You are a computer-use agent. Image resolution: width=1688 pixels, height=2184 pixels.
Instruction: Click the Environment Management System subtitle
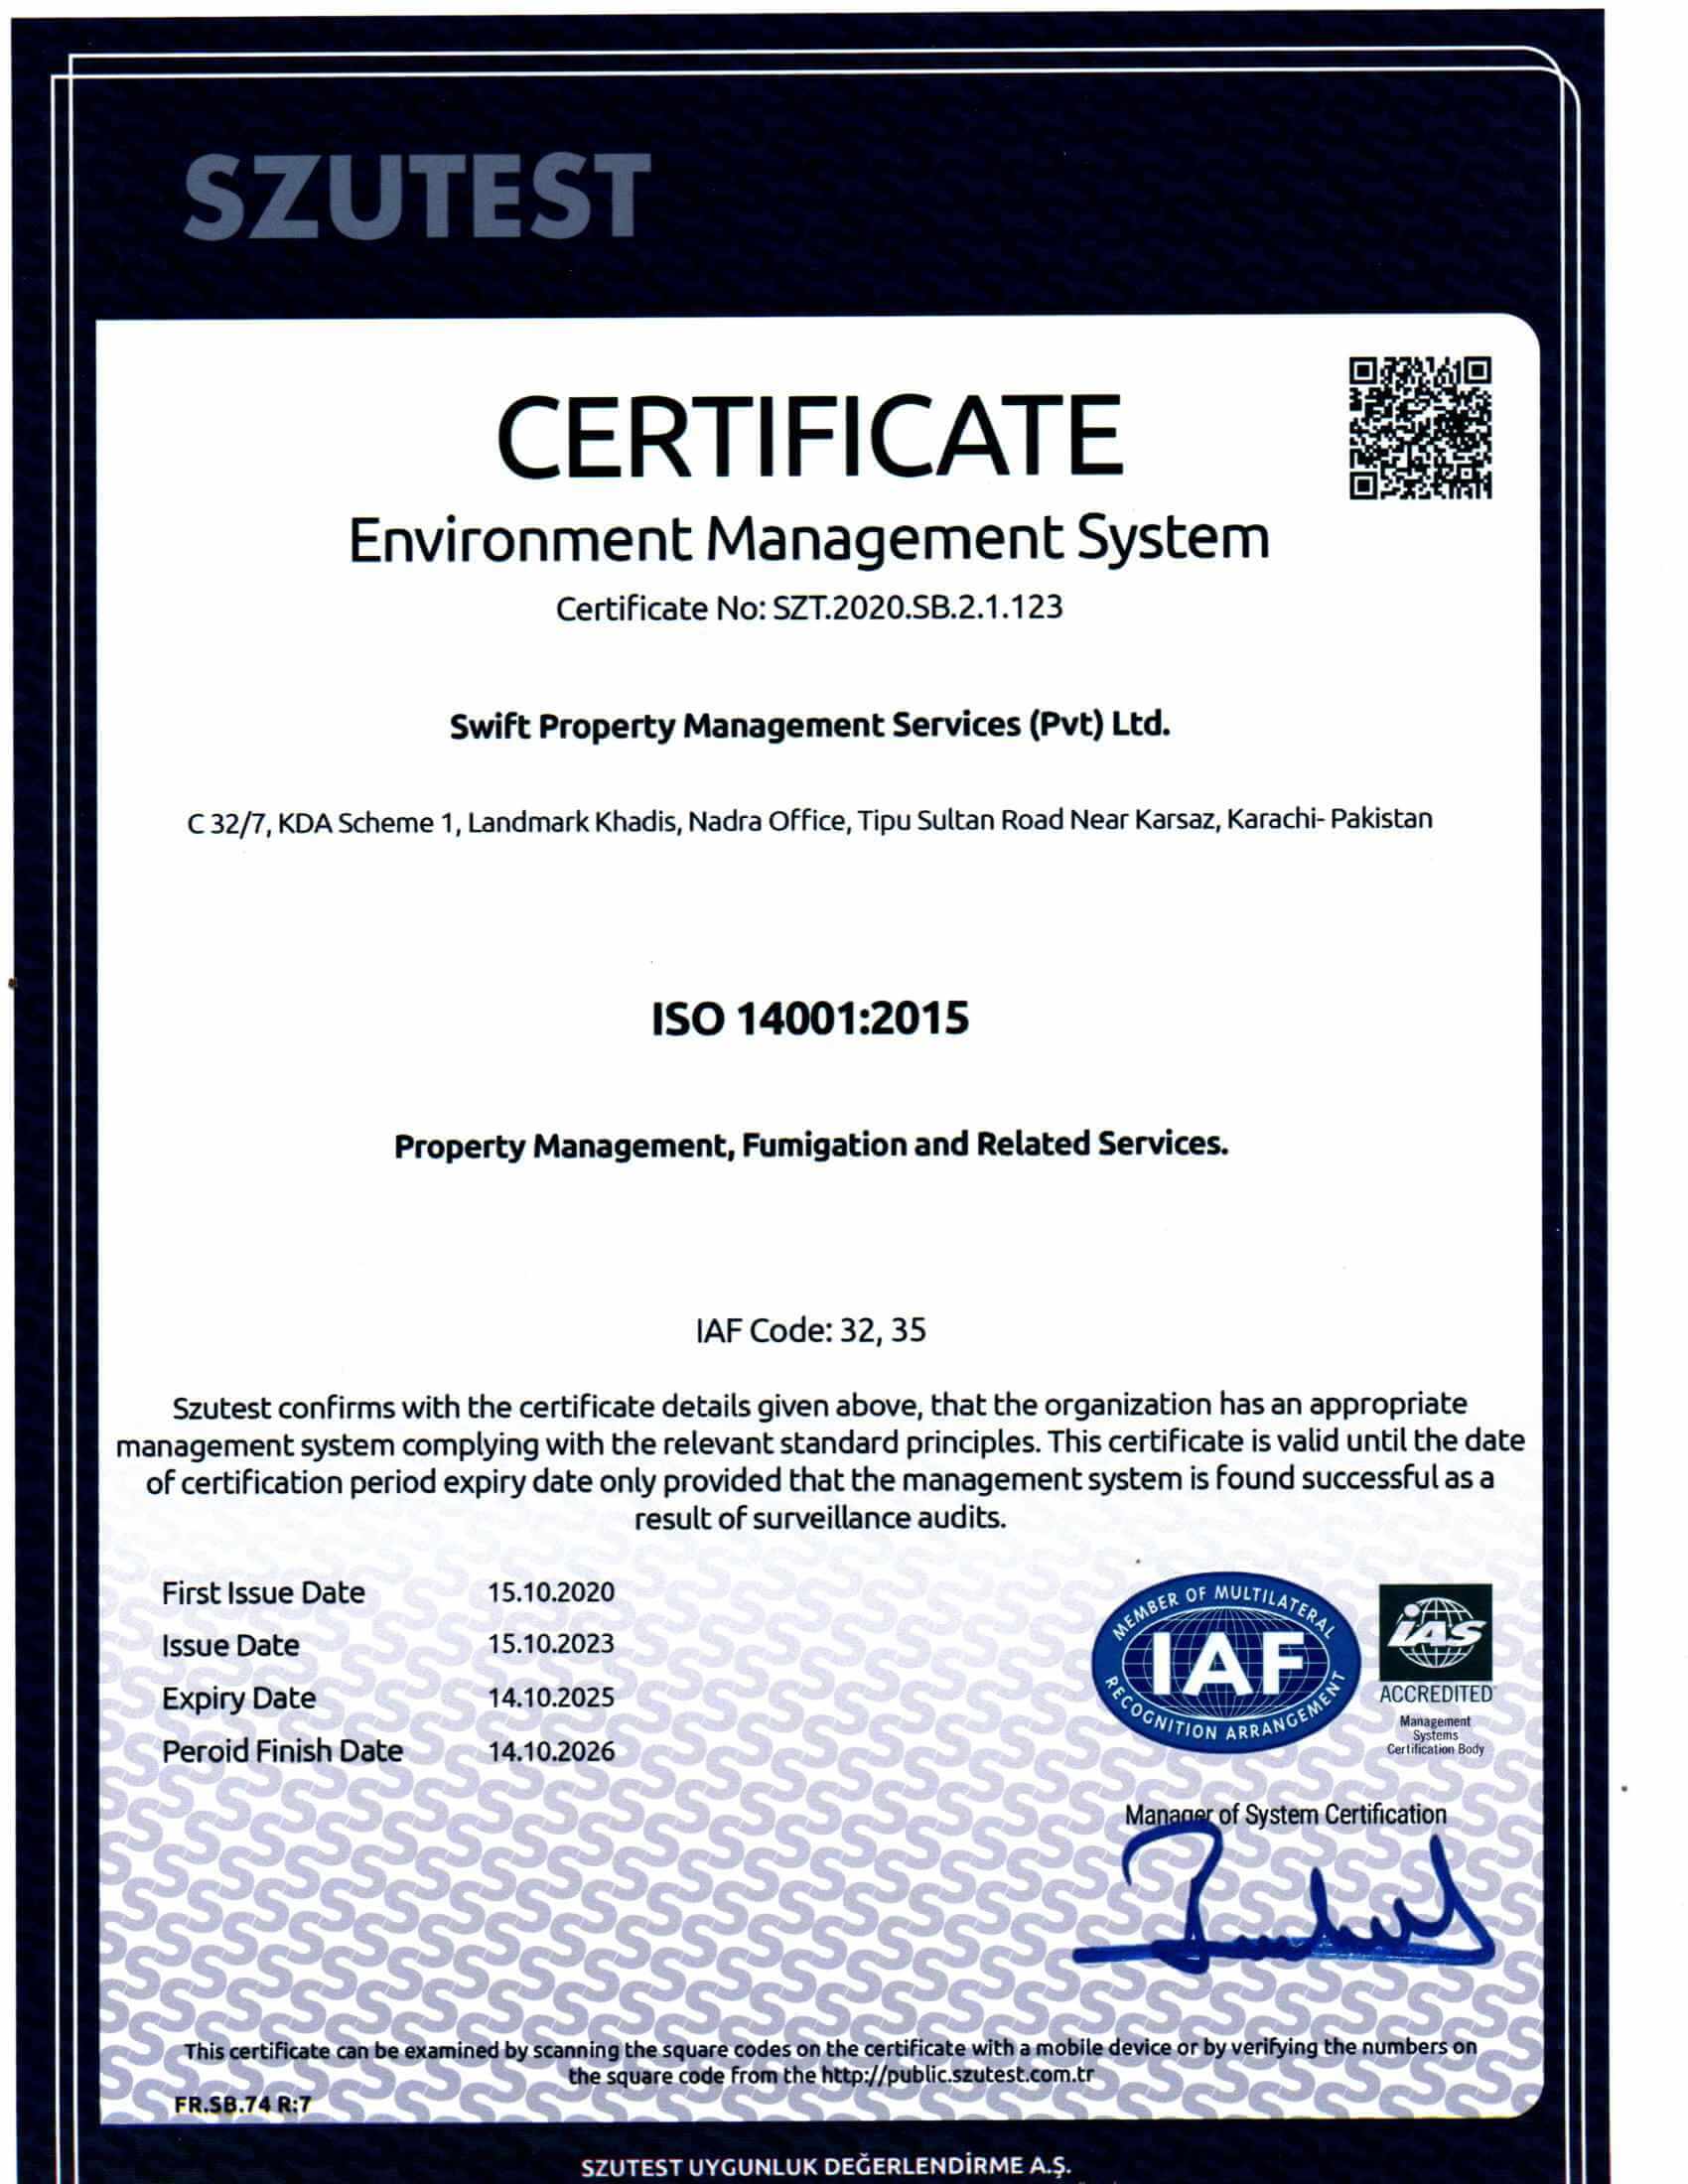tap(808, 542)
